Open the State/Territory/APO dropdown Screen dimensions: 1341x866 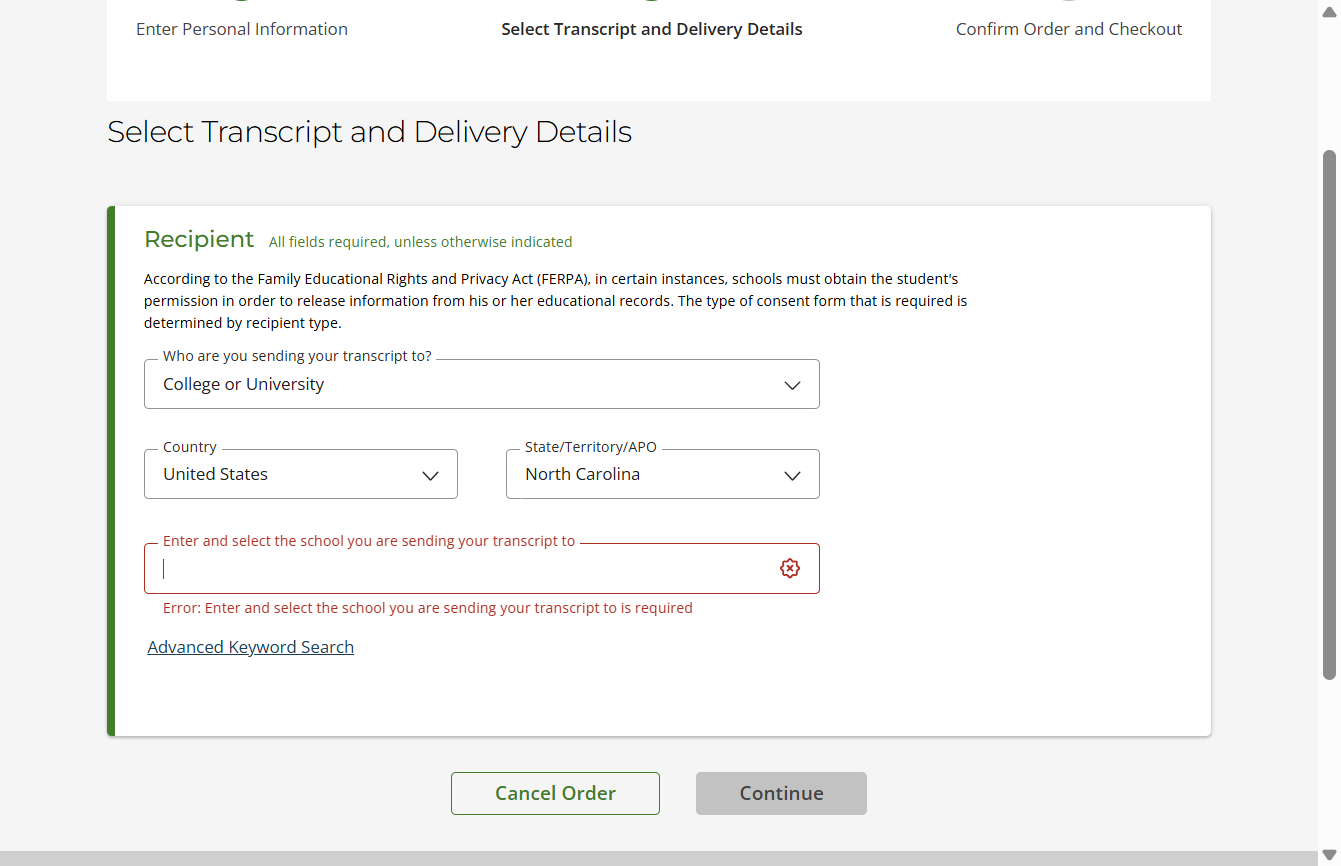[x=663, y=474]
